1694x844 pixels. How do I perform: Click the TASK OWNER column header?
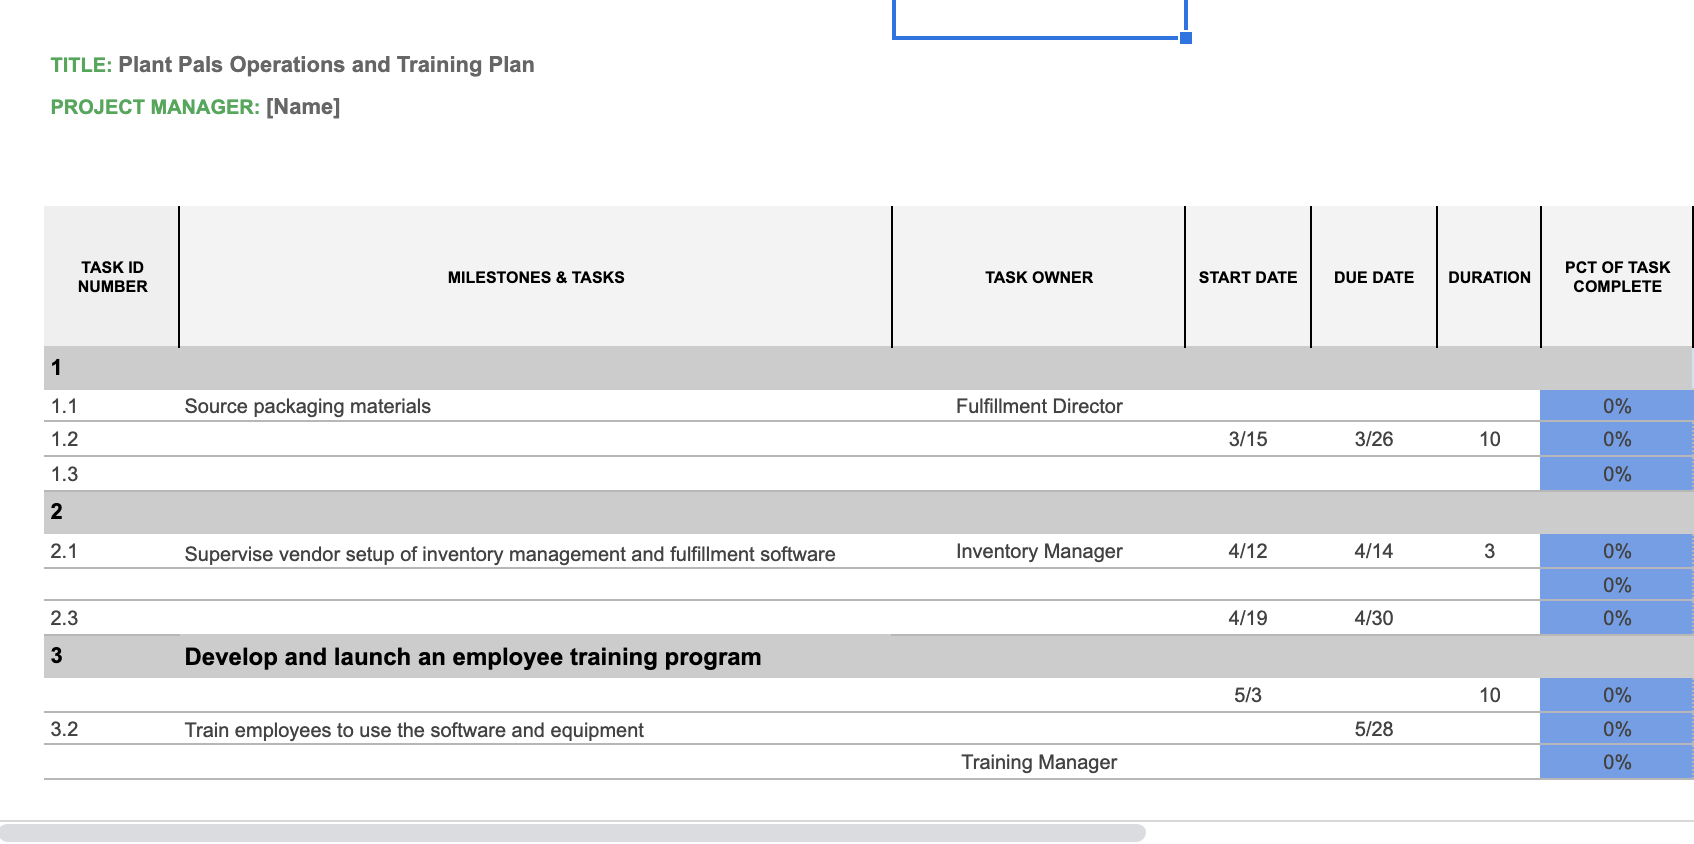tap(1039, 277)
